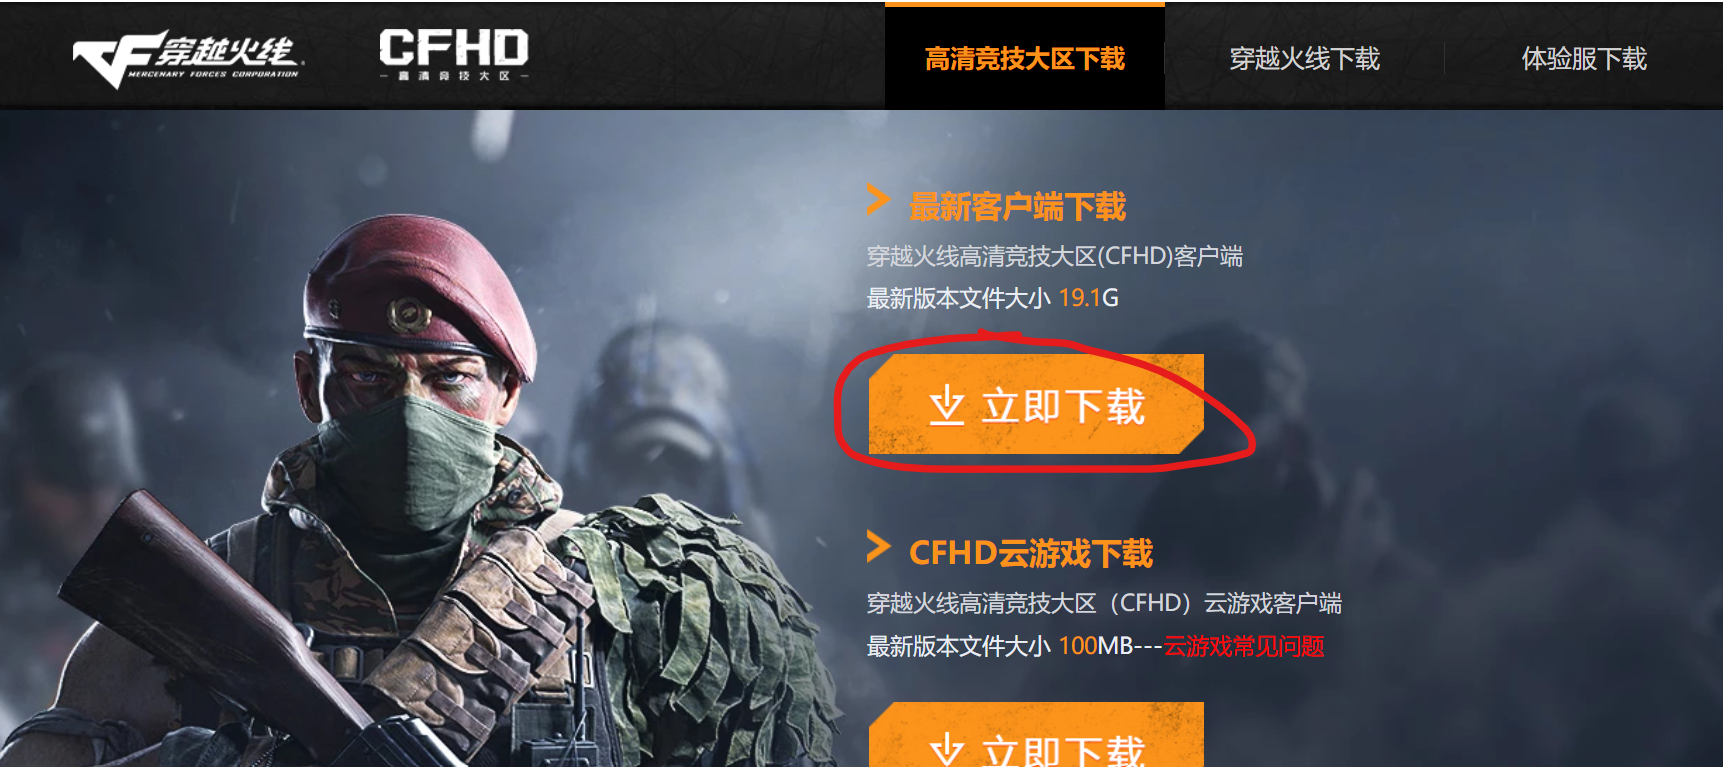Screen dimensions: 1723x767
Task: Click the 19.1G file size text
Action: coord(1088,298)
